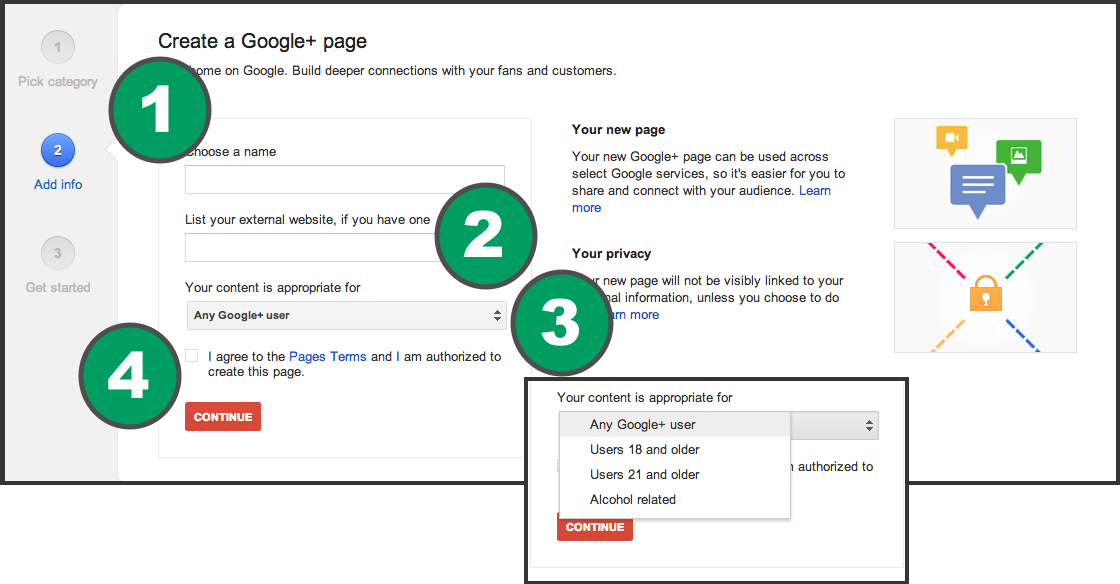Follow the Learn more link under Your new page

pyautogui.click(x=815, y=191)
